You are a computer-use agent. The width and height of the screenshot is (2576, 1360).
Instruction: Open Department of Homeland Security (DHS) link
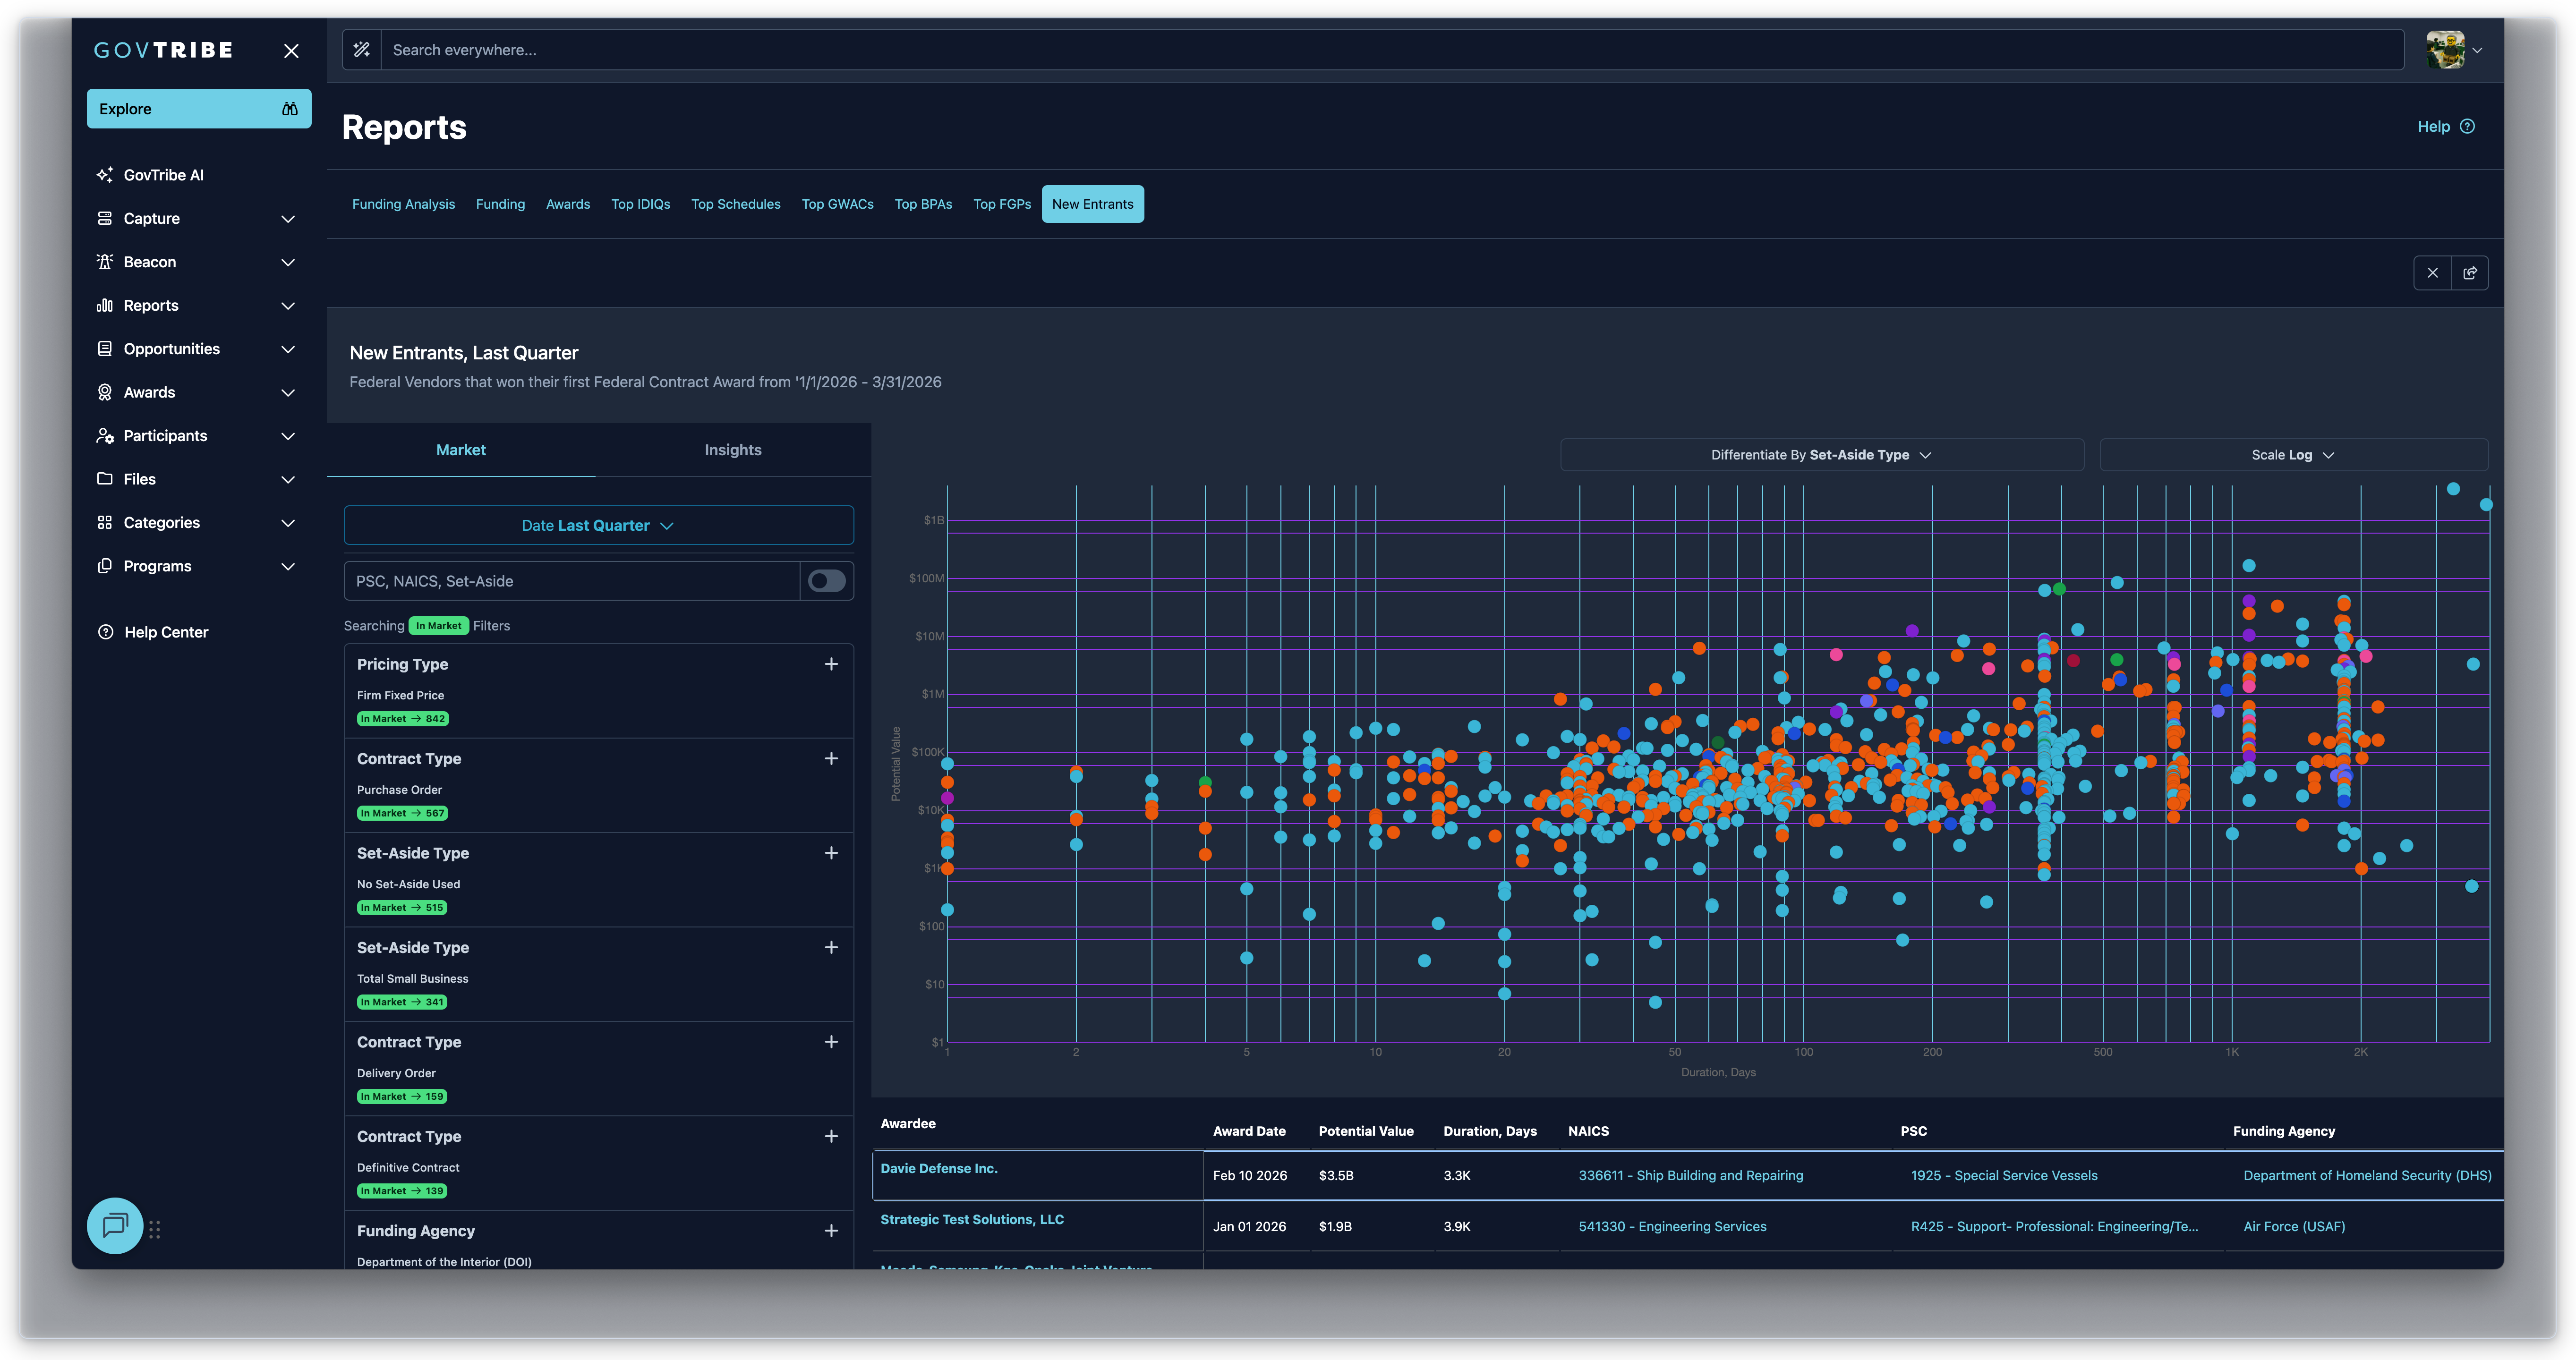[2367, 1176]
